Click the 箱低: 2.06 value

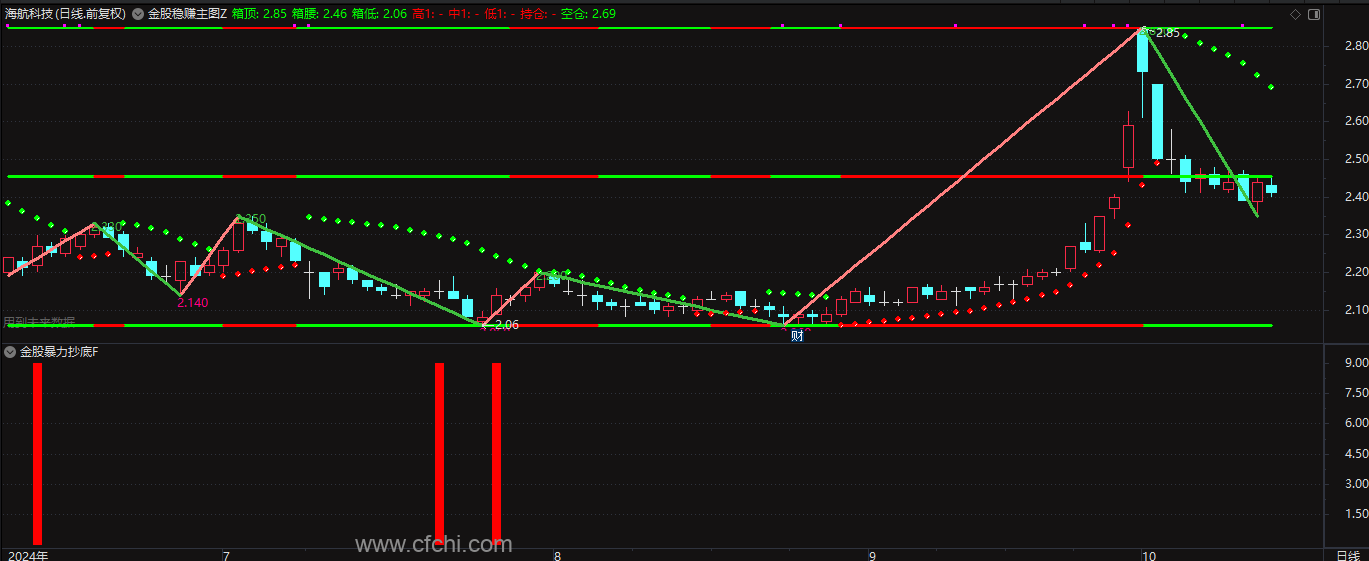380,14
